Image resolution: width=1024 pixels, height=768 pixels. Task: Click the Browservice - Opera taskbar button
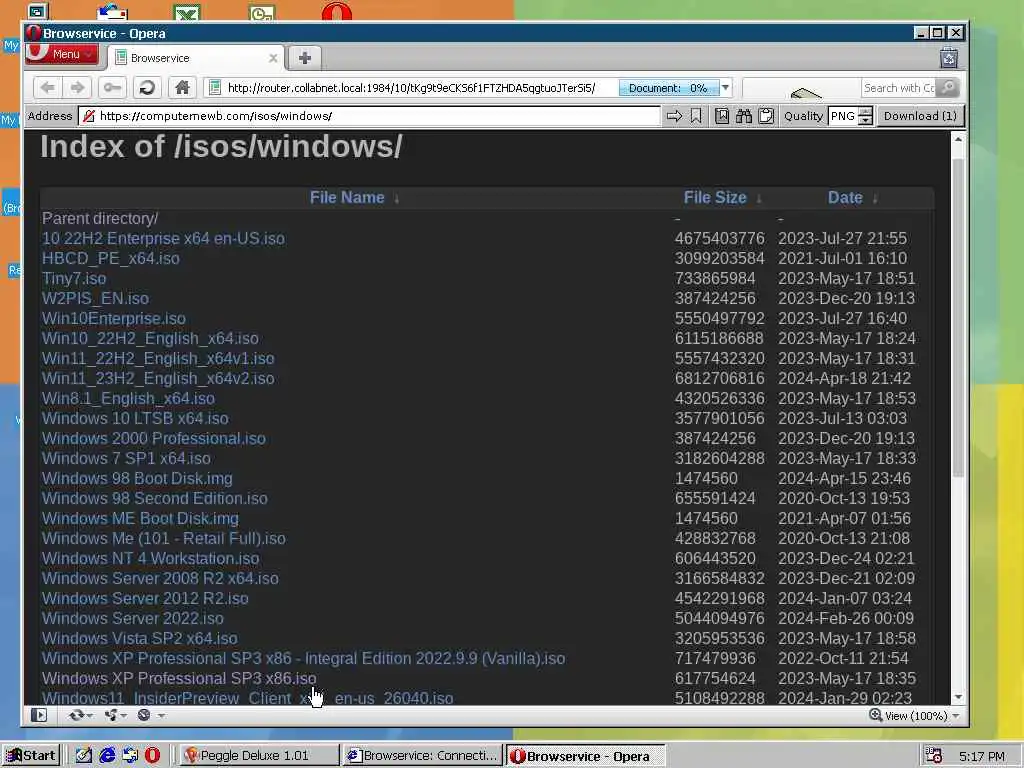click(x=586, y=756)
